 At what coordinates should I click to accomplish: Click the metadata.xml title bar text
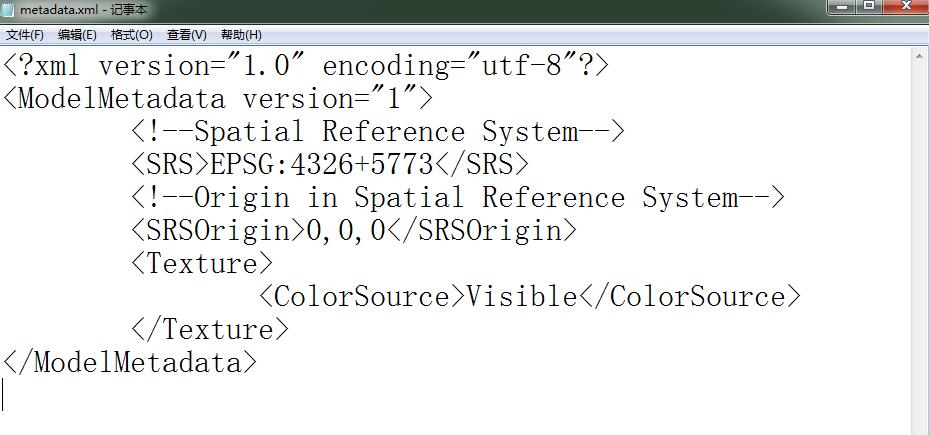pos(84,9)
